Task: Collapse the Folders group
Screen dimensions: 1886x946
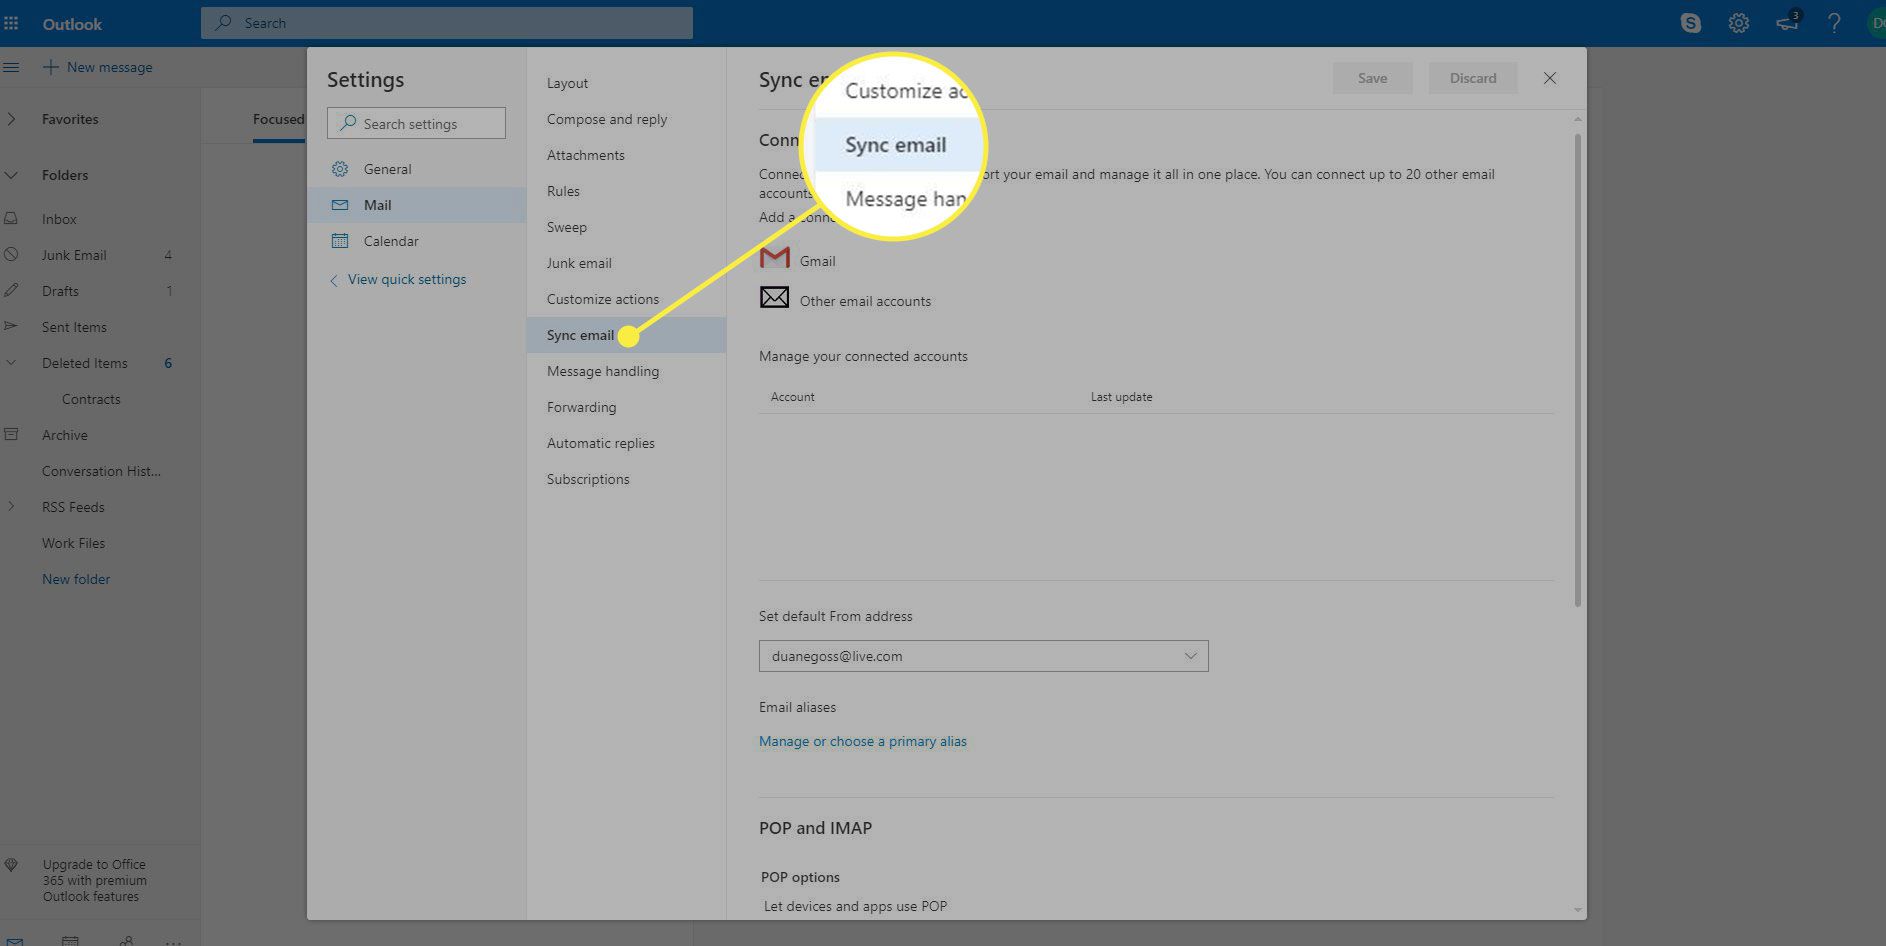Action: tap(11, 175)
